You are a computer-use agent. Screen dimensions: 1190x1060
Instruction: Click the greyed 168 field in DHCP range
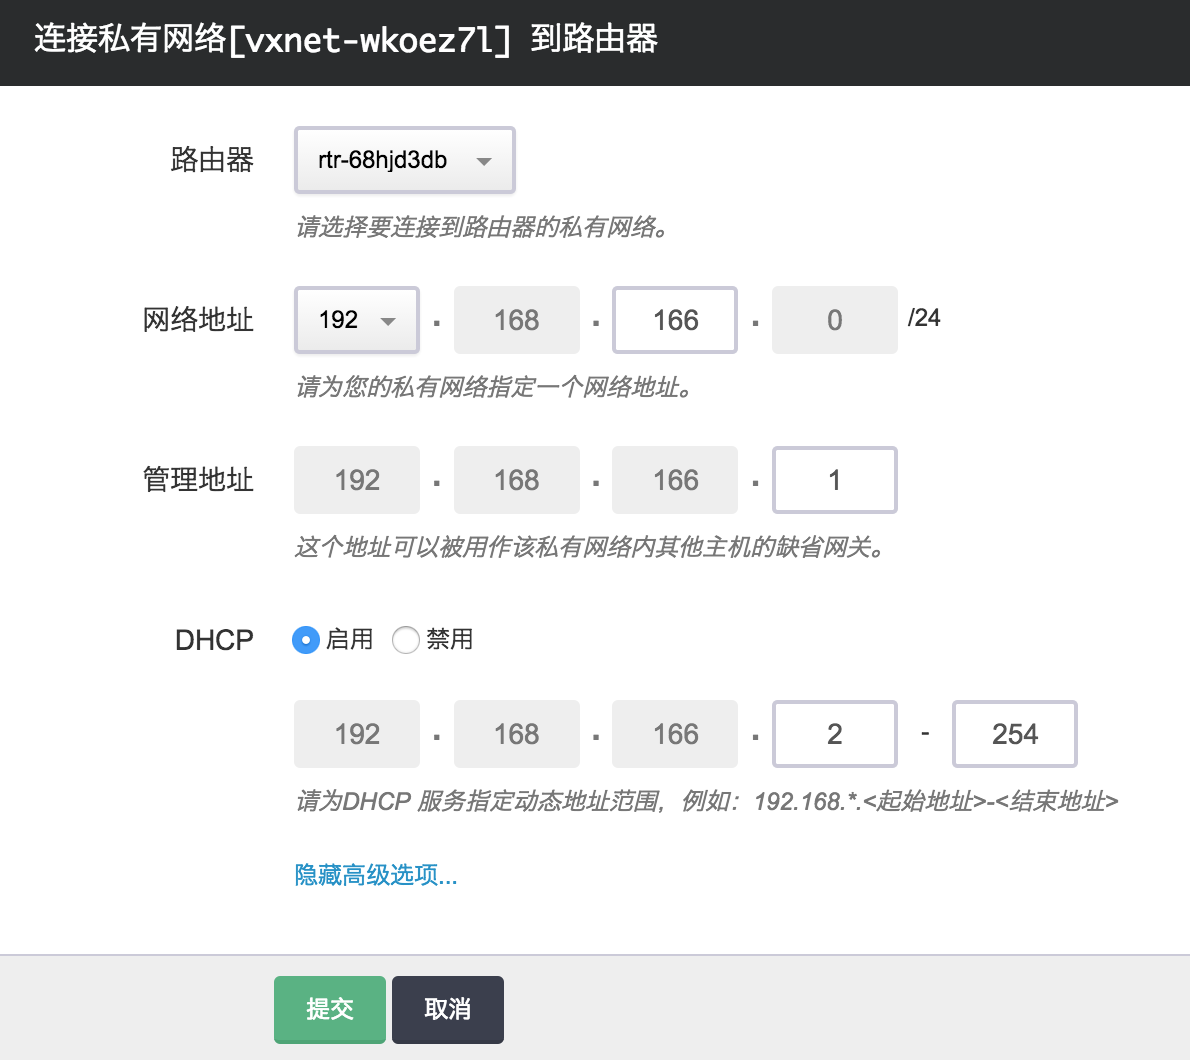(x=516, y=734)
